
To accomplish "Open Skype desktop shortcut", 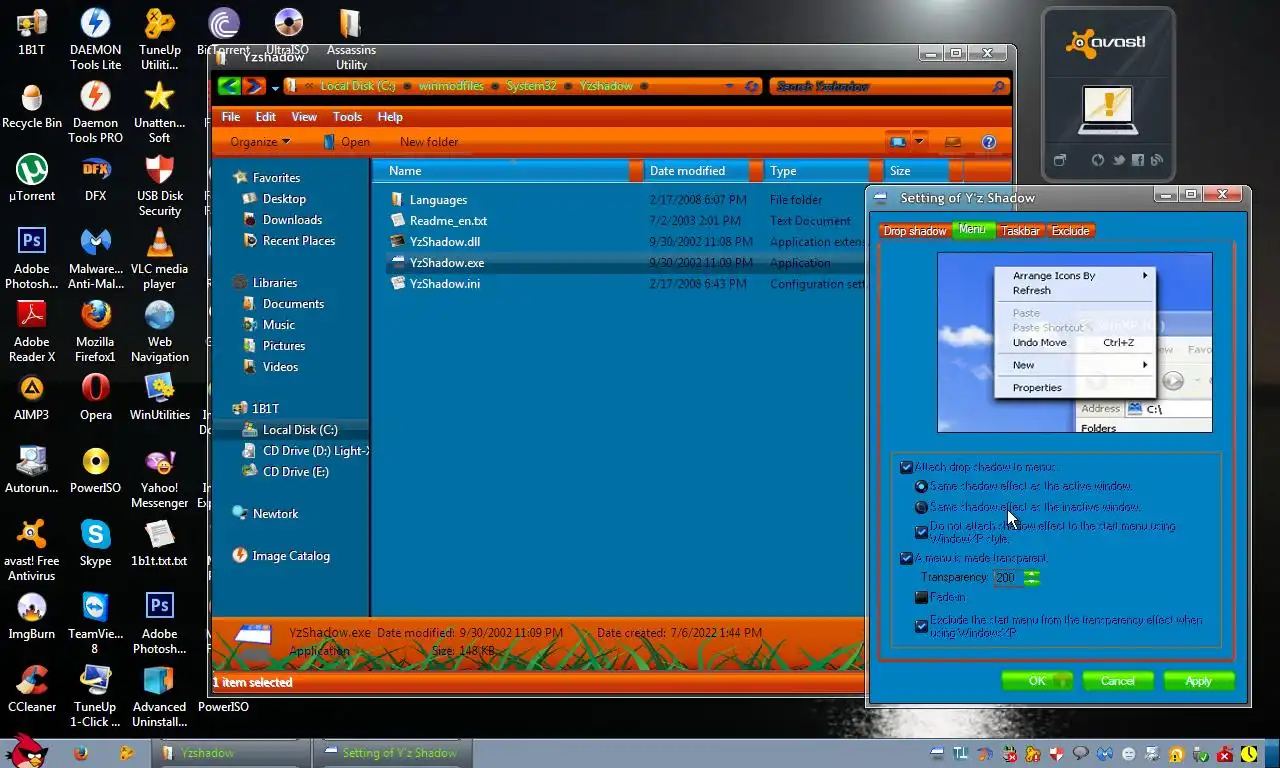I will click(x=96, y=543).
